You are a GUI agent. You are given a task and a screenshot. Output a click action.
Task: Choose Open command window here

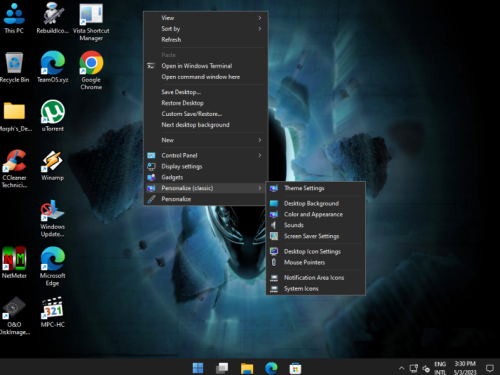pos(206,77)
